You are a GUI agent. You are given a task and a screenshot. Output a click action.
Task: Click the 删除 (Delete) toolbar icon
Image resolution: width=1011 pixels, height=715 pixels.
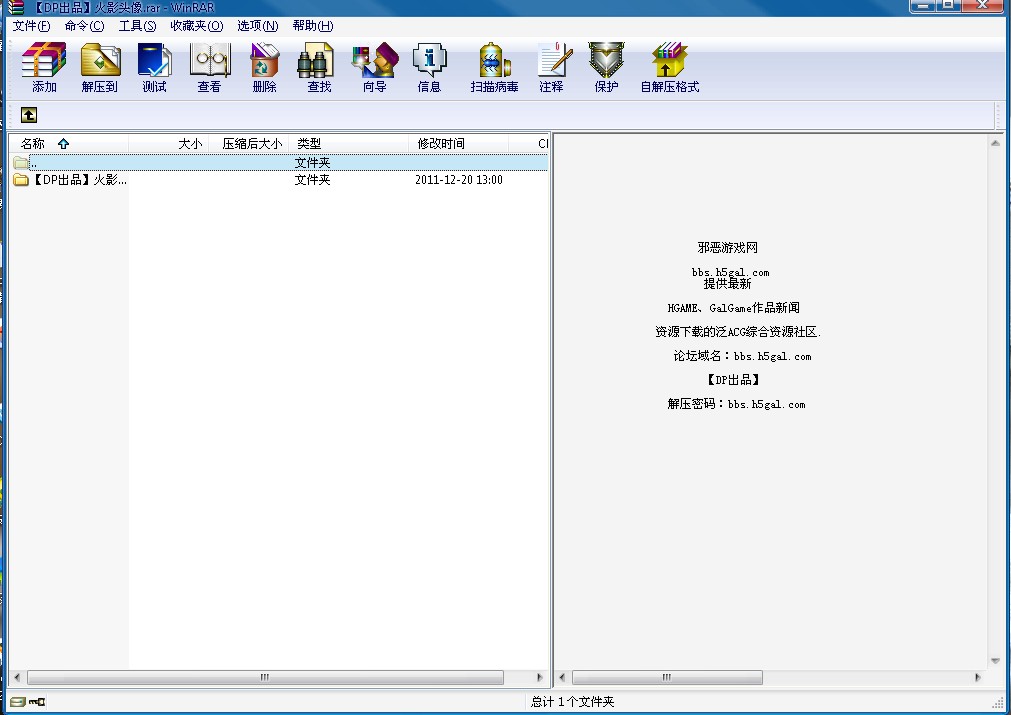[x=264, y=67]
